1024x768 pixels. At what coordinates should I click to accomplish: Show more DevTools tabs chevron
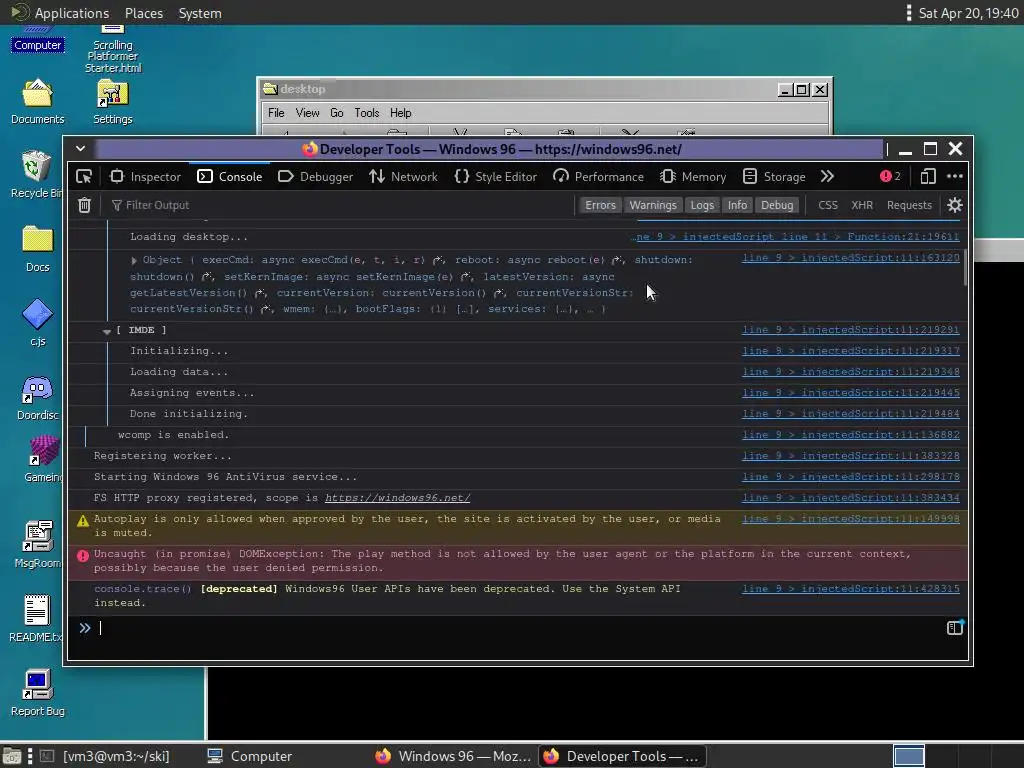pyautogui.click(x=827, y=176)
